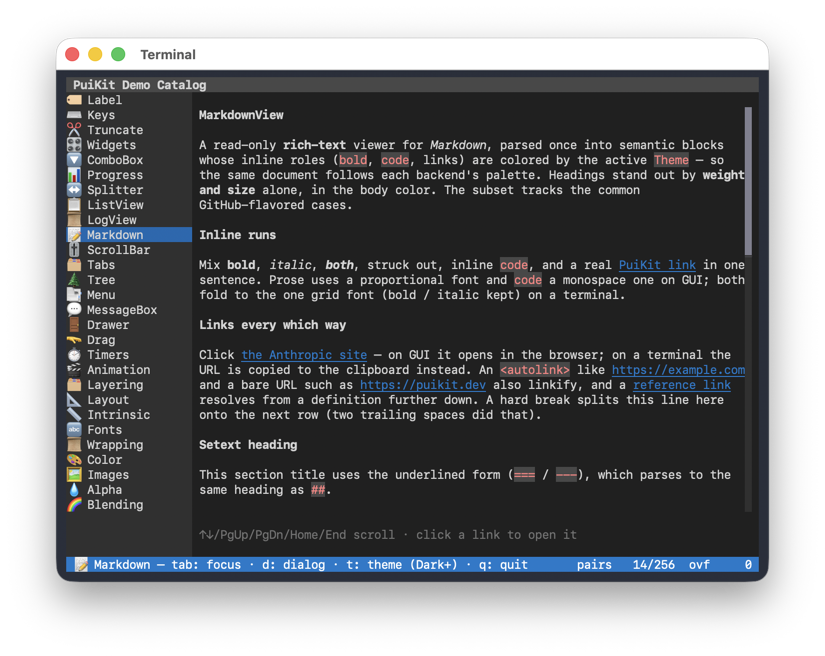The width and height of the screenshot is (825, 656).
Task: Click the 'Inline runs' heading
Action: (237, 235)
